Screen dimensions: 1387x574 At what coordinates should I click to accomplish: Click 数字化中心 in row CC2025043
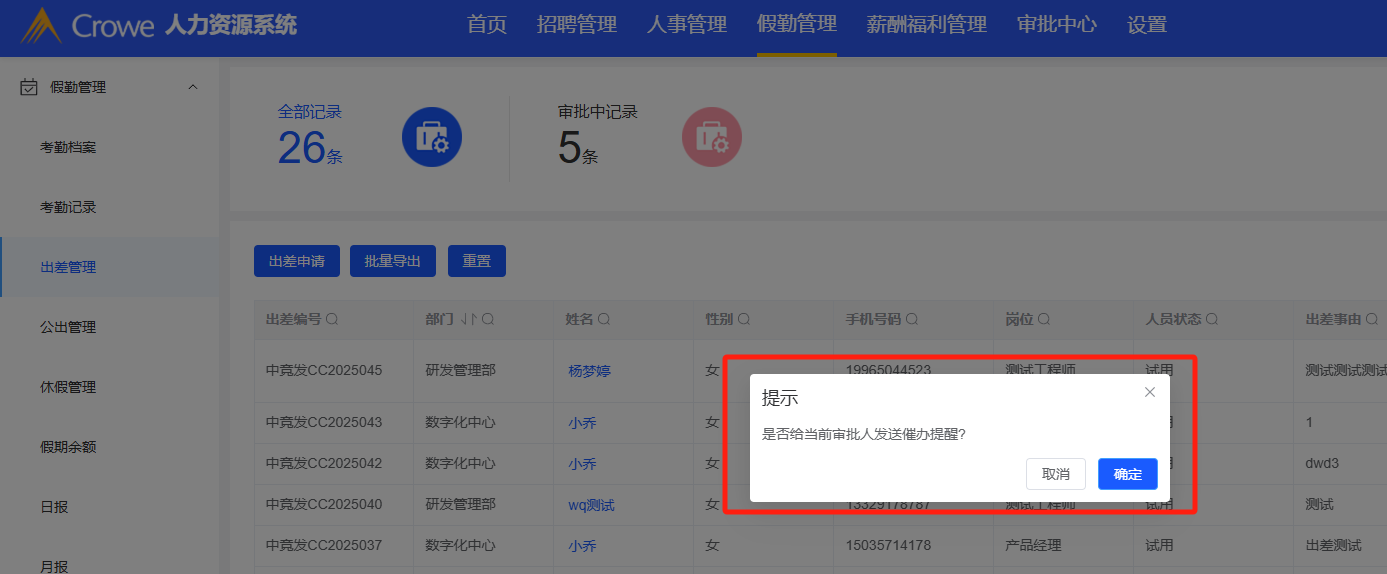coord(460,422)
